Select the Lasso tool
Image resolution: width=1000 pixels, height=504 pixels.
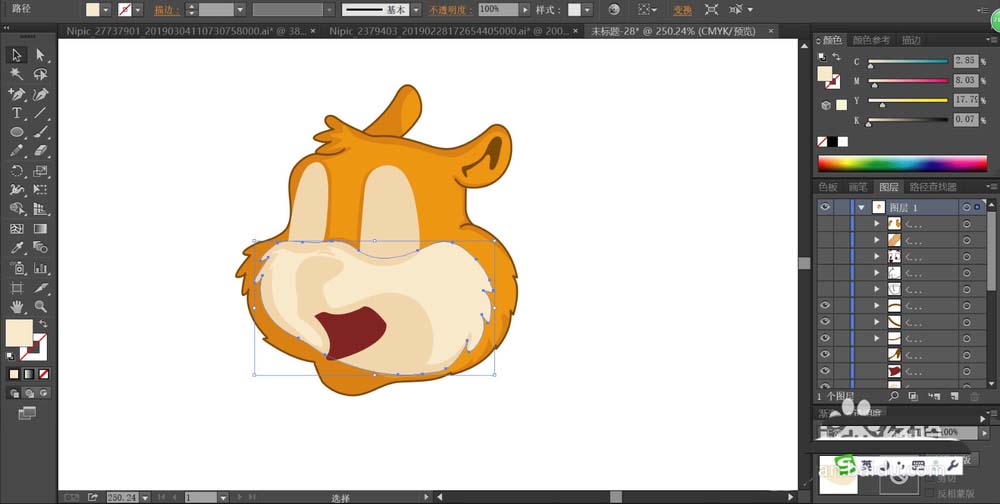pos(41,75)
